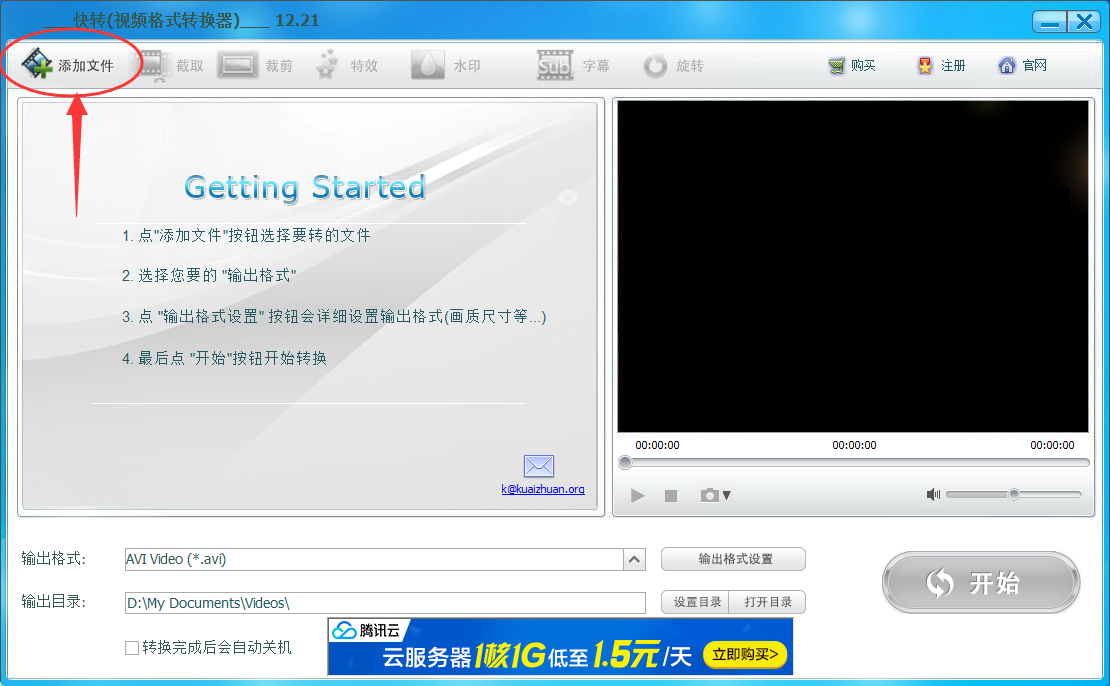
Task: Click step 1 text about 添加文件
Action: [246, 235]
